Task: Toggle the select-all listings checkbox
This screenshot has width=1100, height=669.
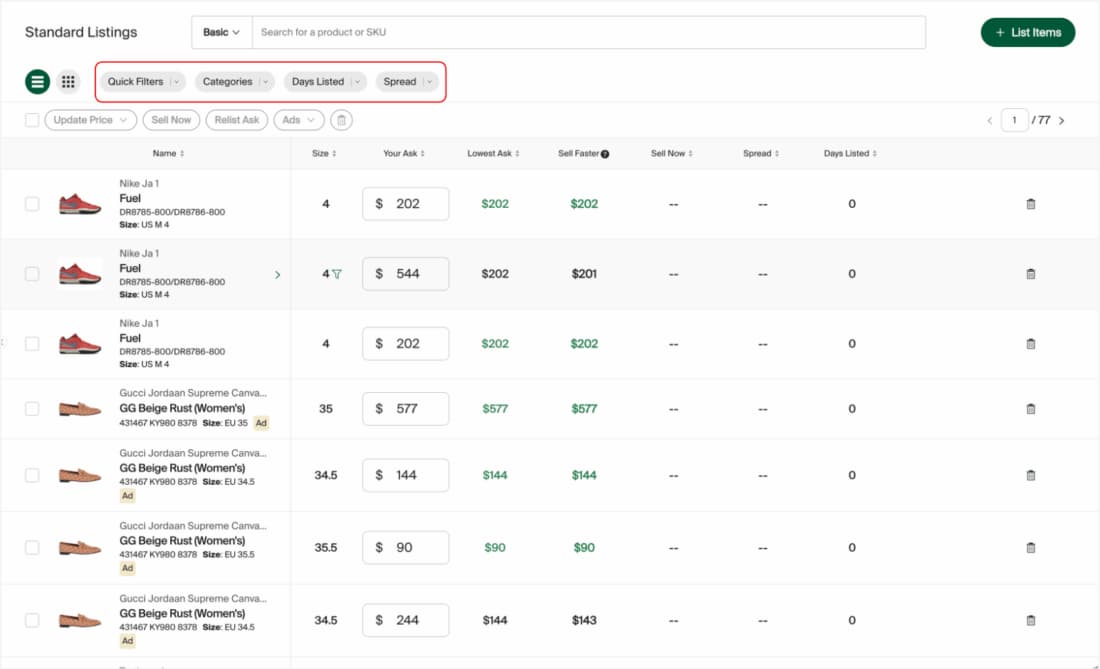Action: click(32, 119)
